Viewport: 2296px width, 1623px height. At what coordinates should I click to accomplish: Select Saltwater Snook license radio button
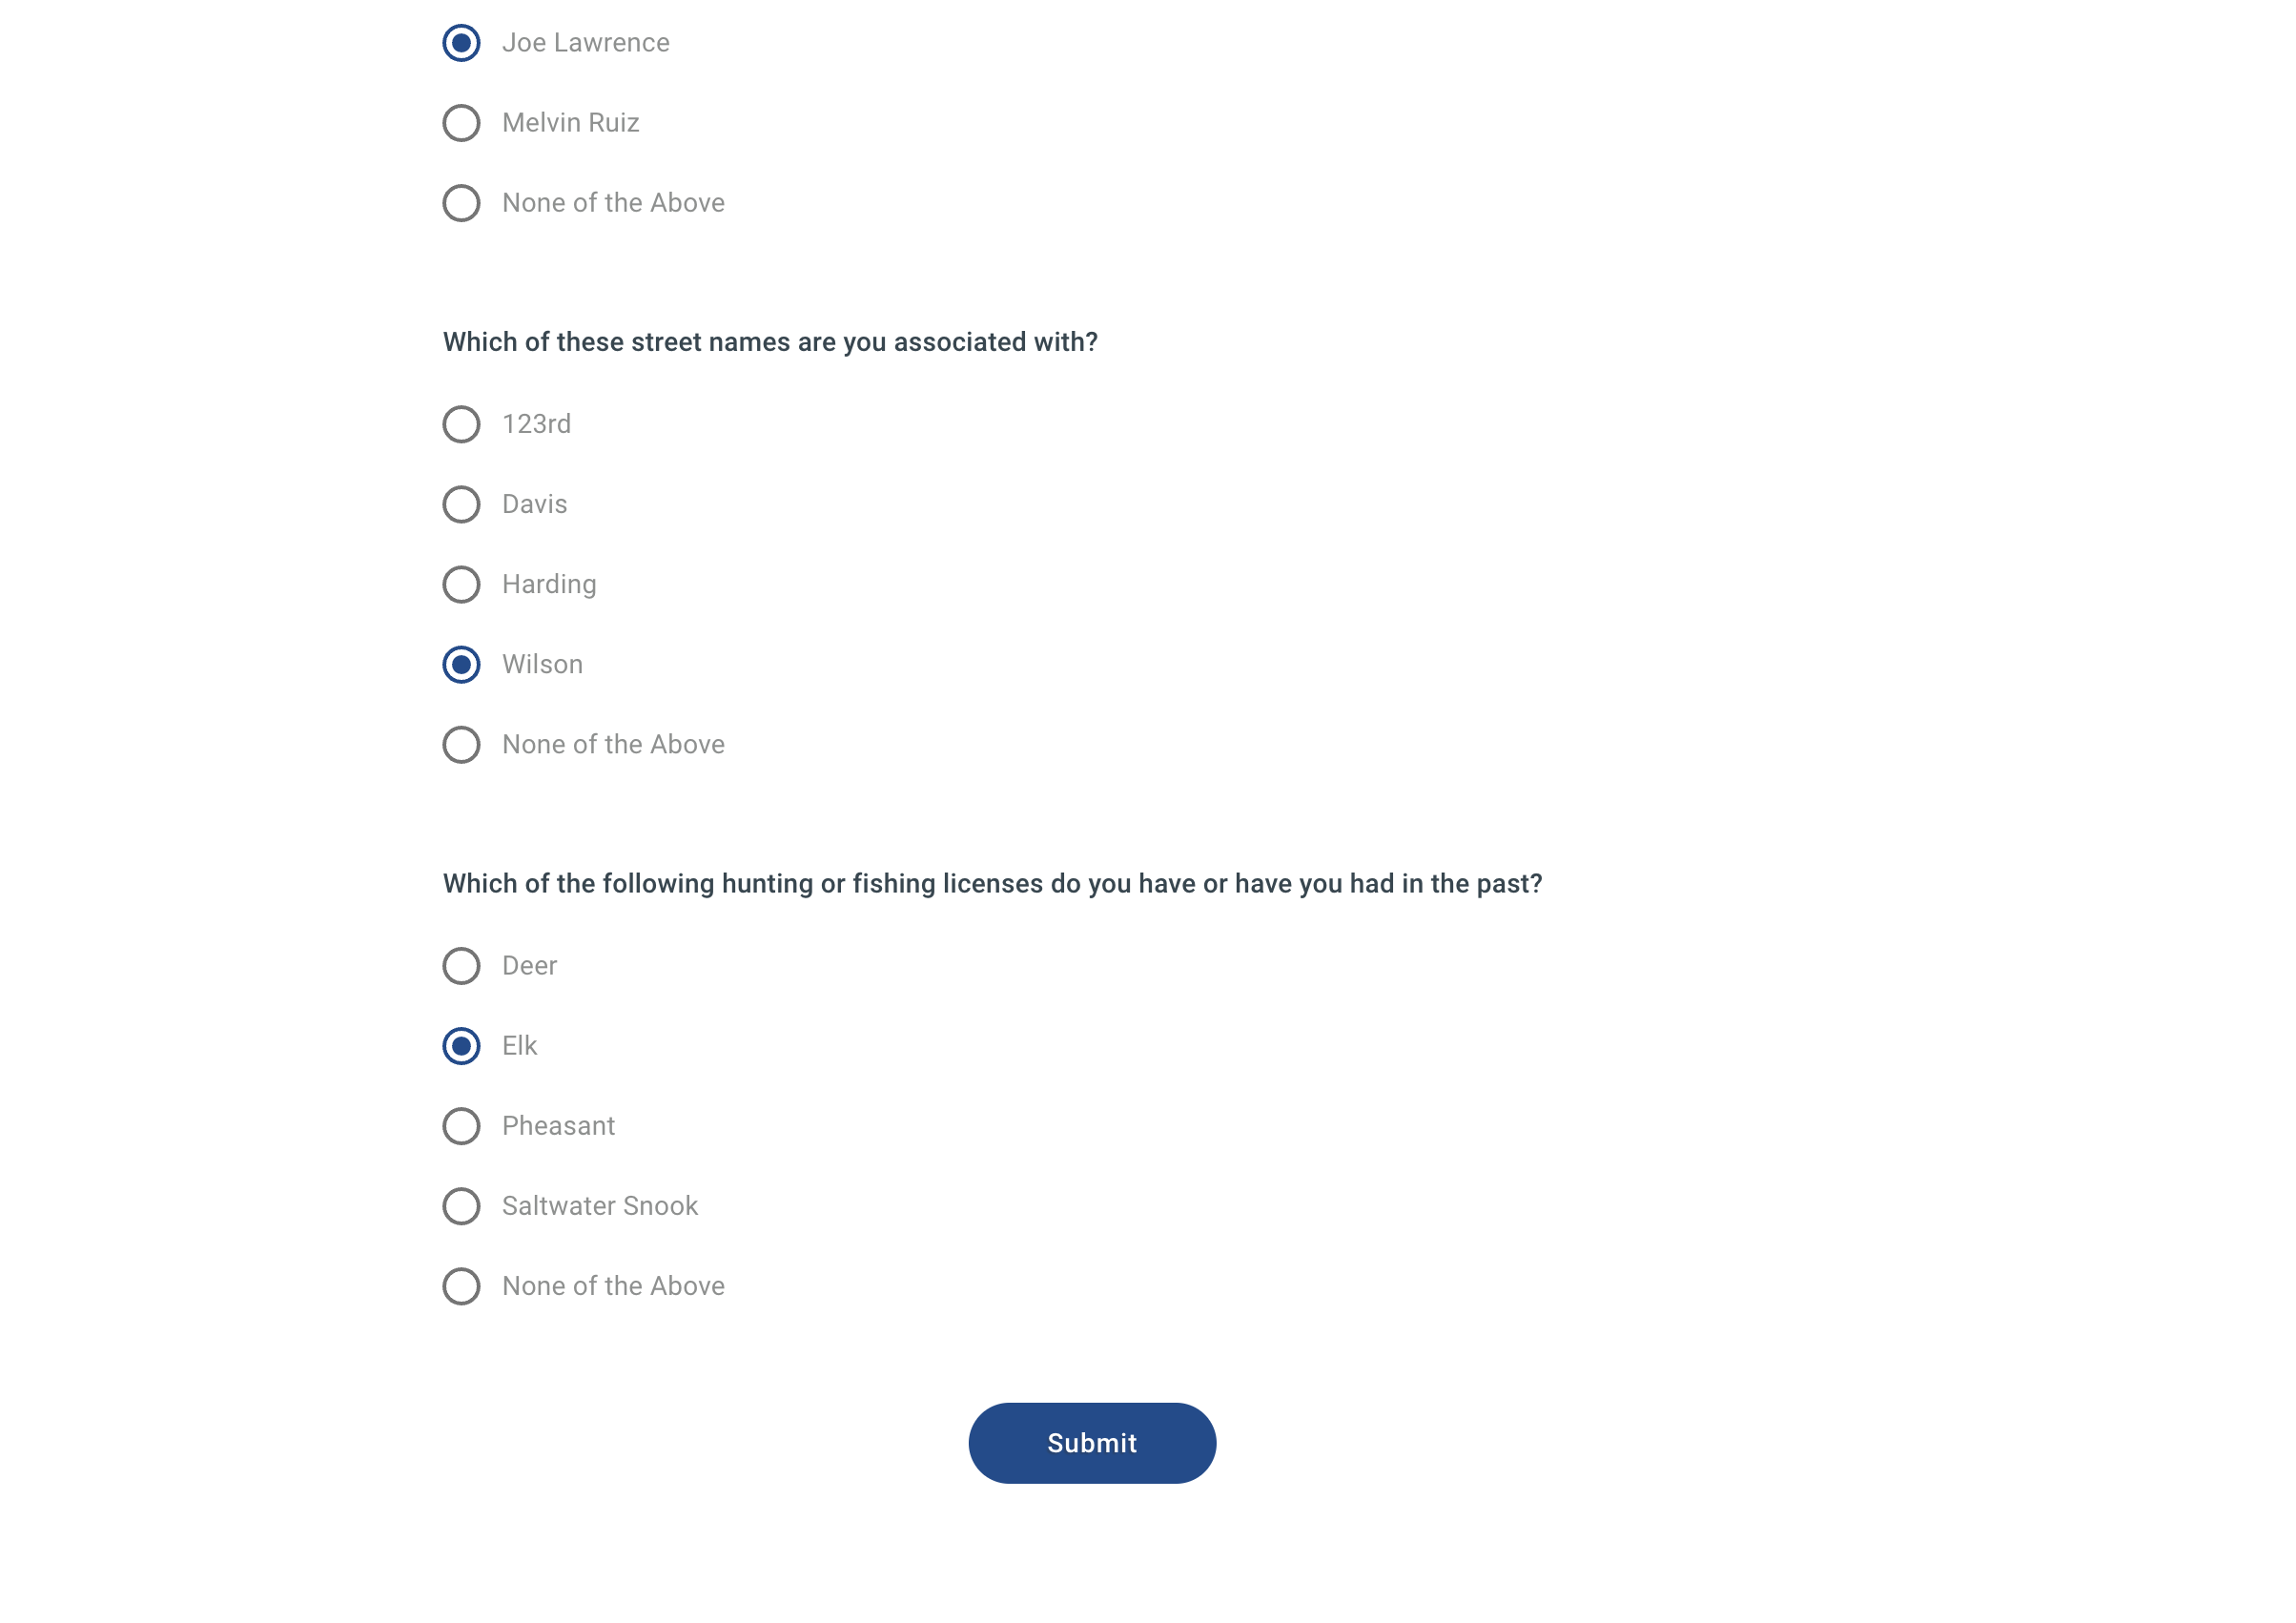pyautogui.click(x=461, y=1206)
